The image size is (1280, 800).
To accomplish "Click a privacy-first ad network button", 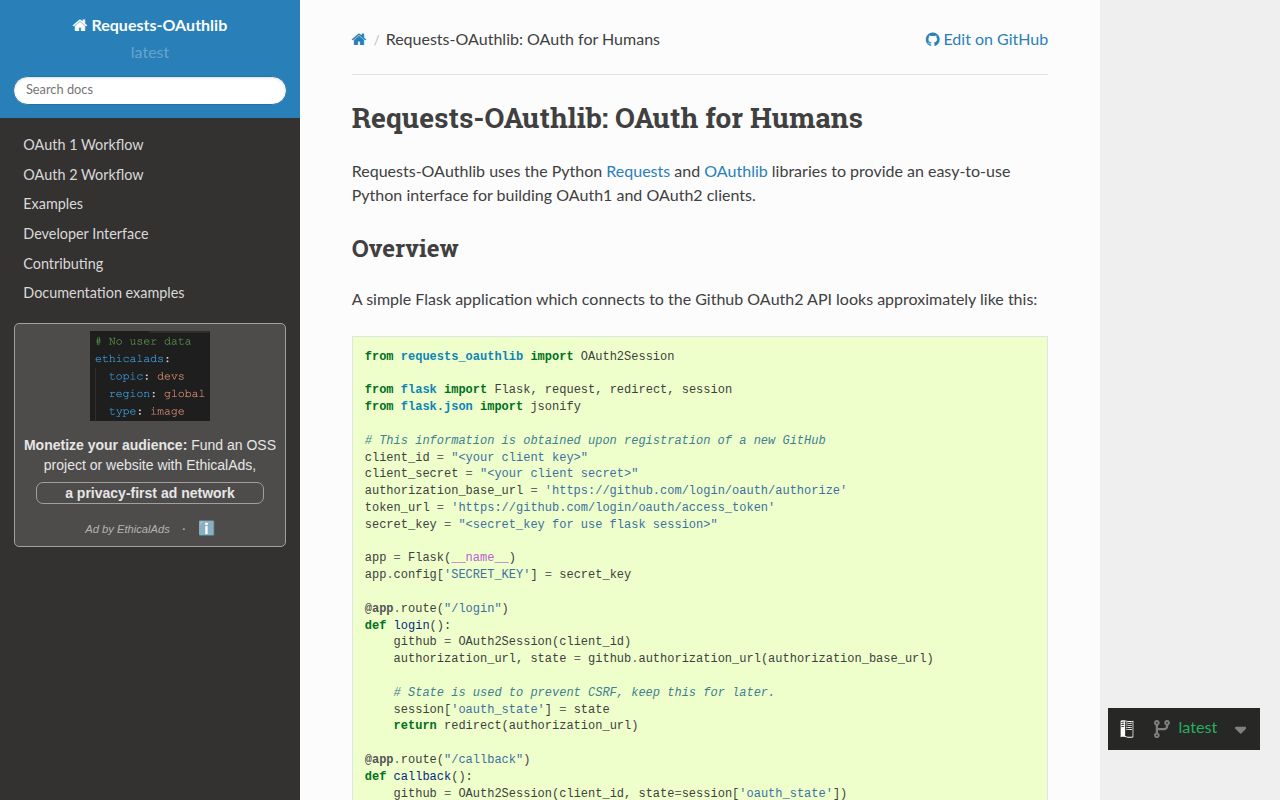I will [150, 493].
